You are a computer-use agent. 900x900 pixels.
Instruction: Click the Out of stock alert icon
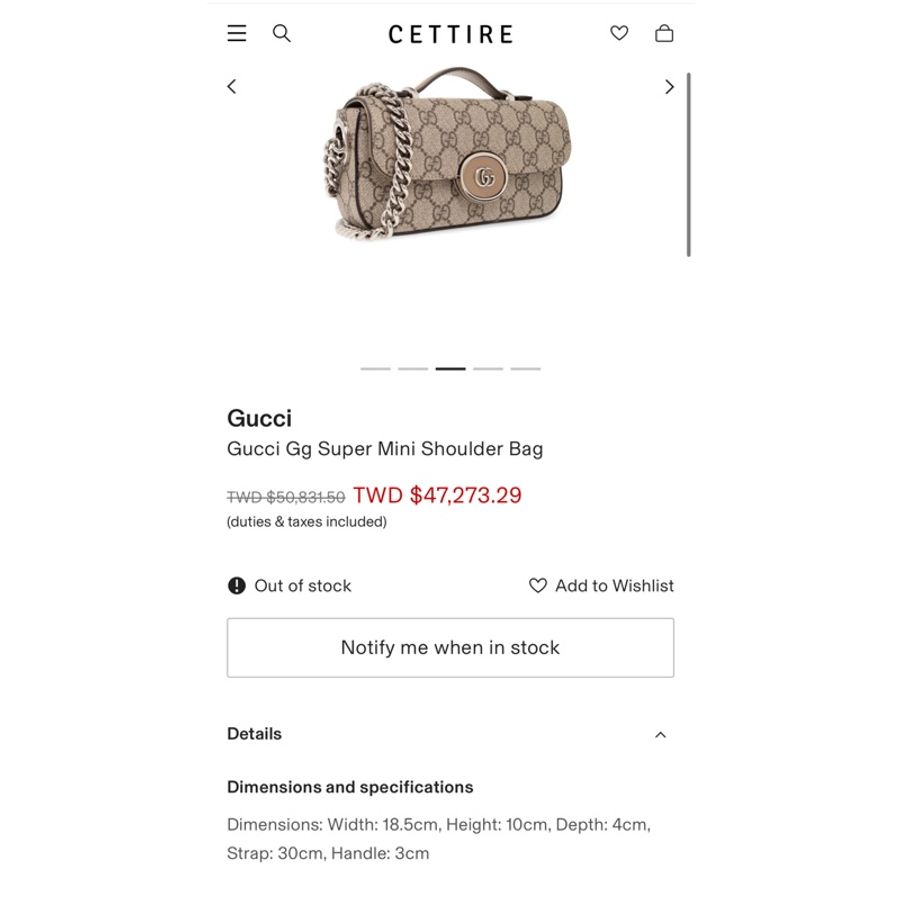(236, 585)
